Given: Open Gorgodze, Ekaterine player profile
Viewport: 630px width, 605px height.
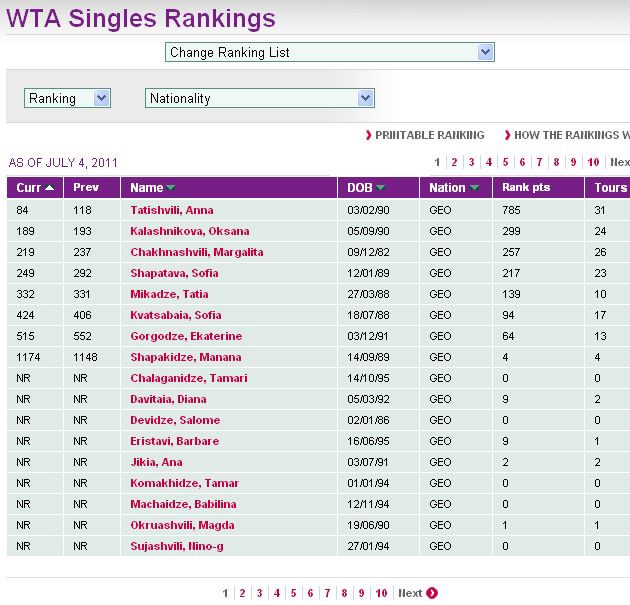Looking at the screenshot, I should [x=186, y=336].
